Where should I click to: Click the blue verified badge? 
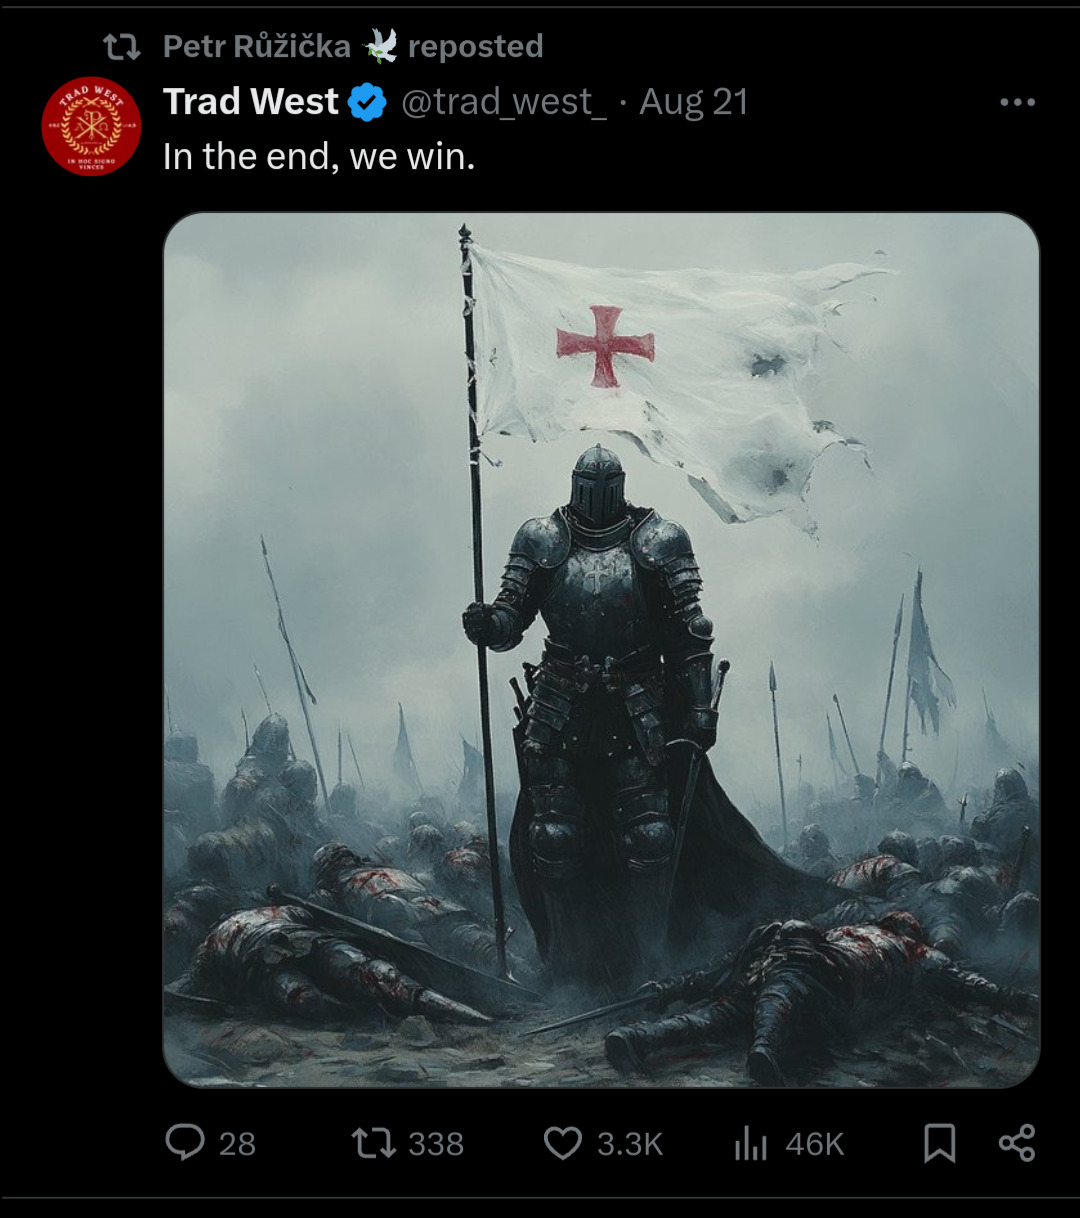pos(368,103)
